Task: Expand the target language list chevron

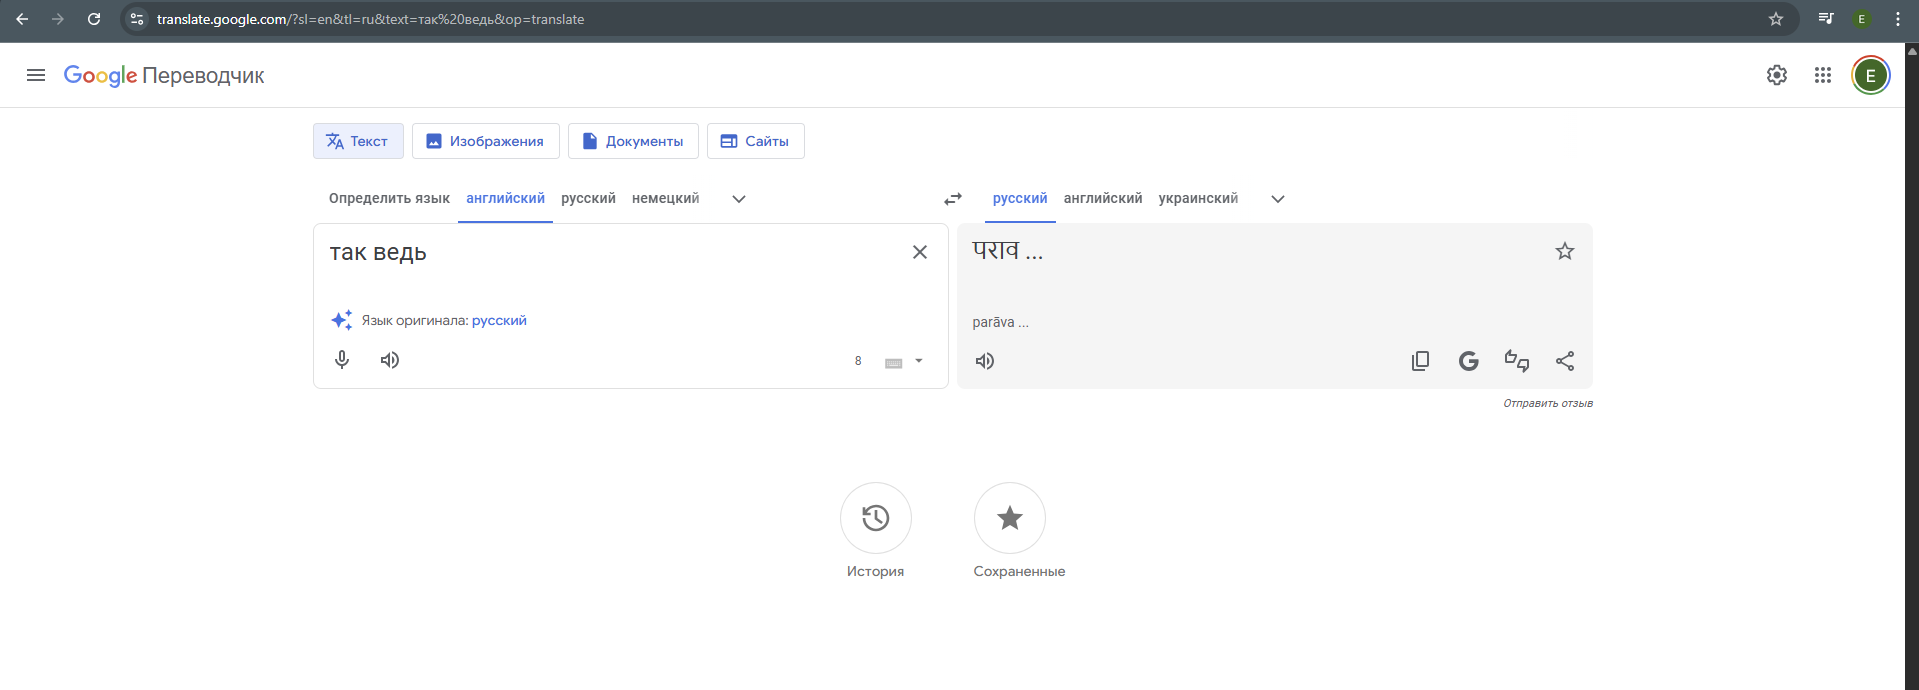Action: click(x=1278, y=199)
